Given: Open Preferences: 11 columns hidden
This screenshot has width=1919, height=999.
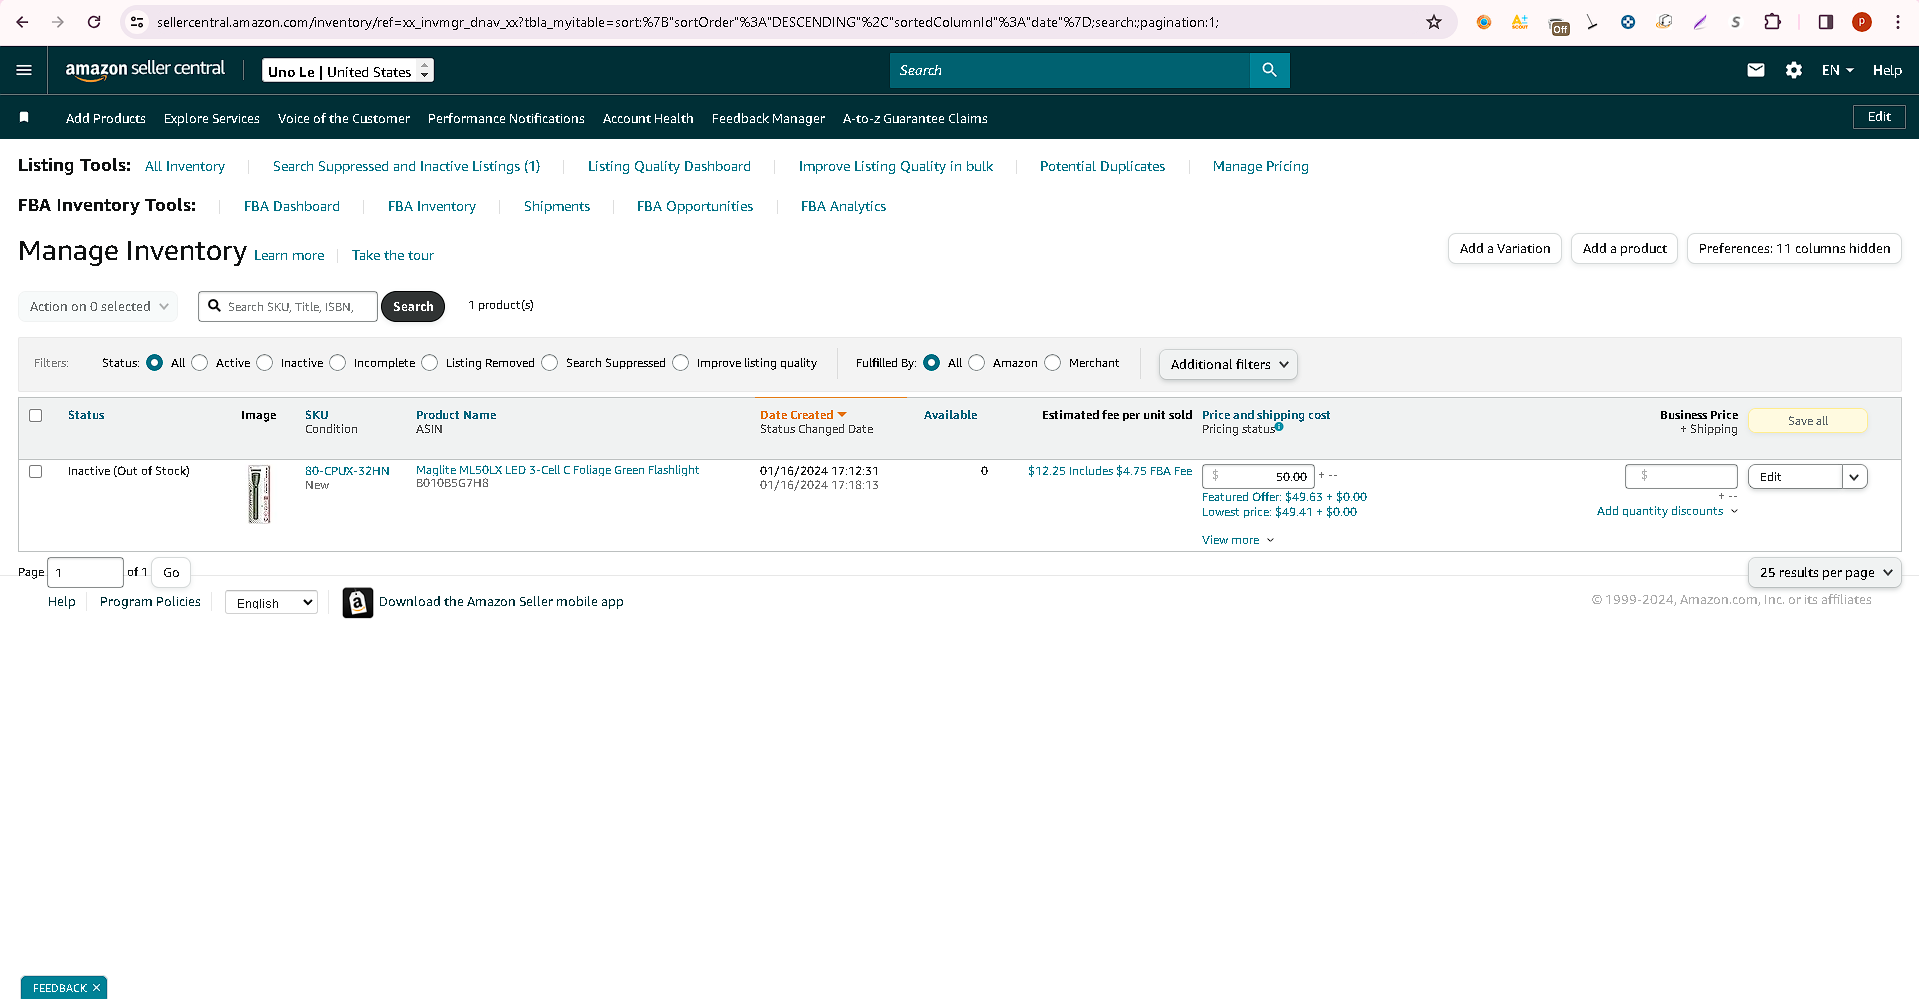Looking at the screenshot, I should pos(1794,249).
